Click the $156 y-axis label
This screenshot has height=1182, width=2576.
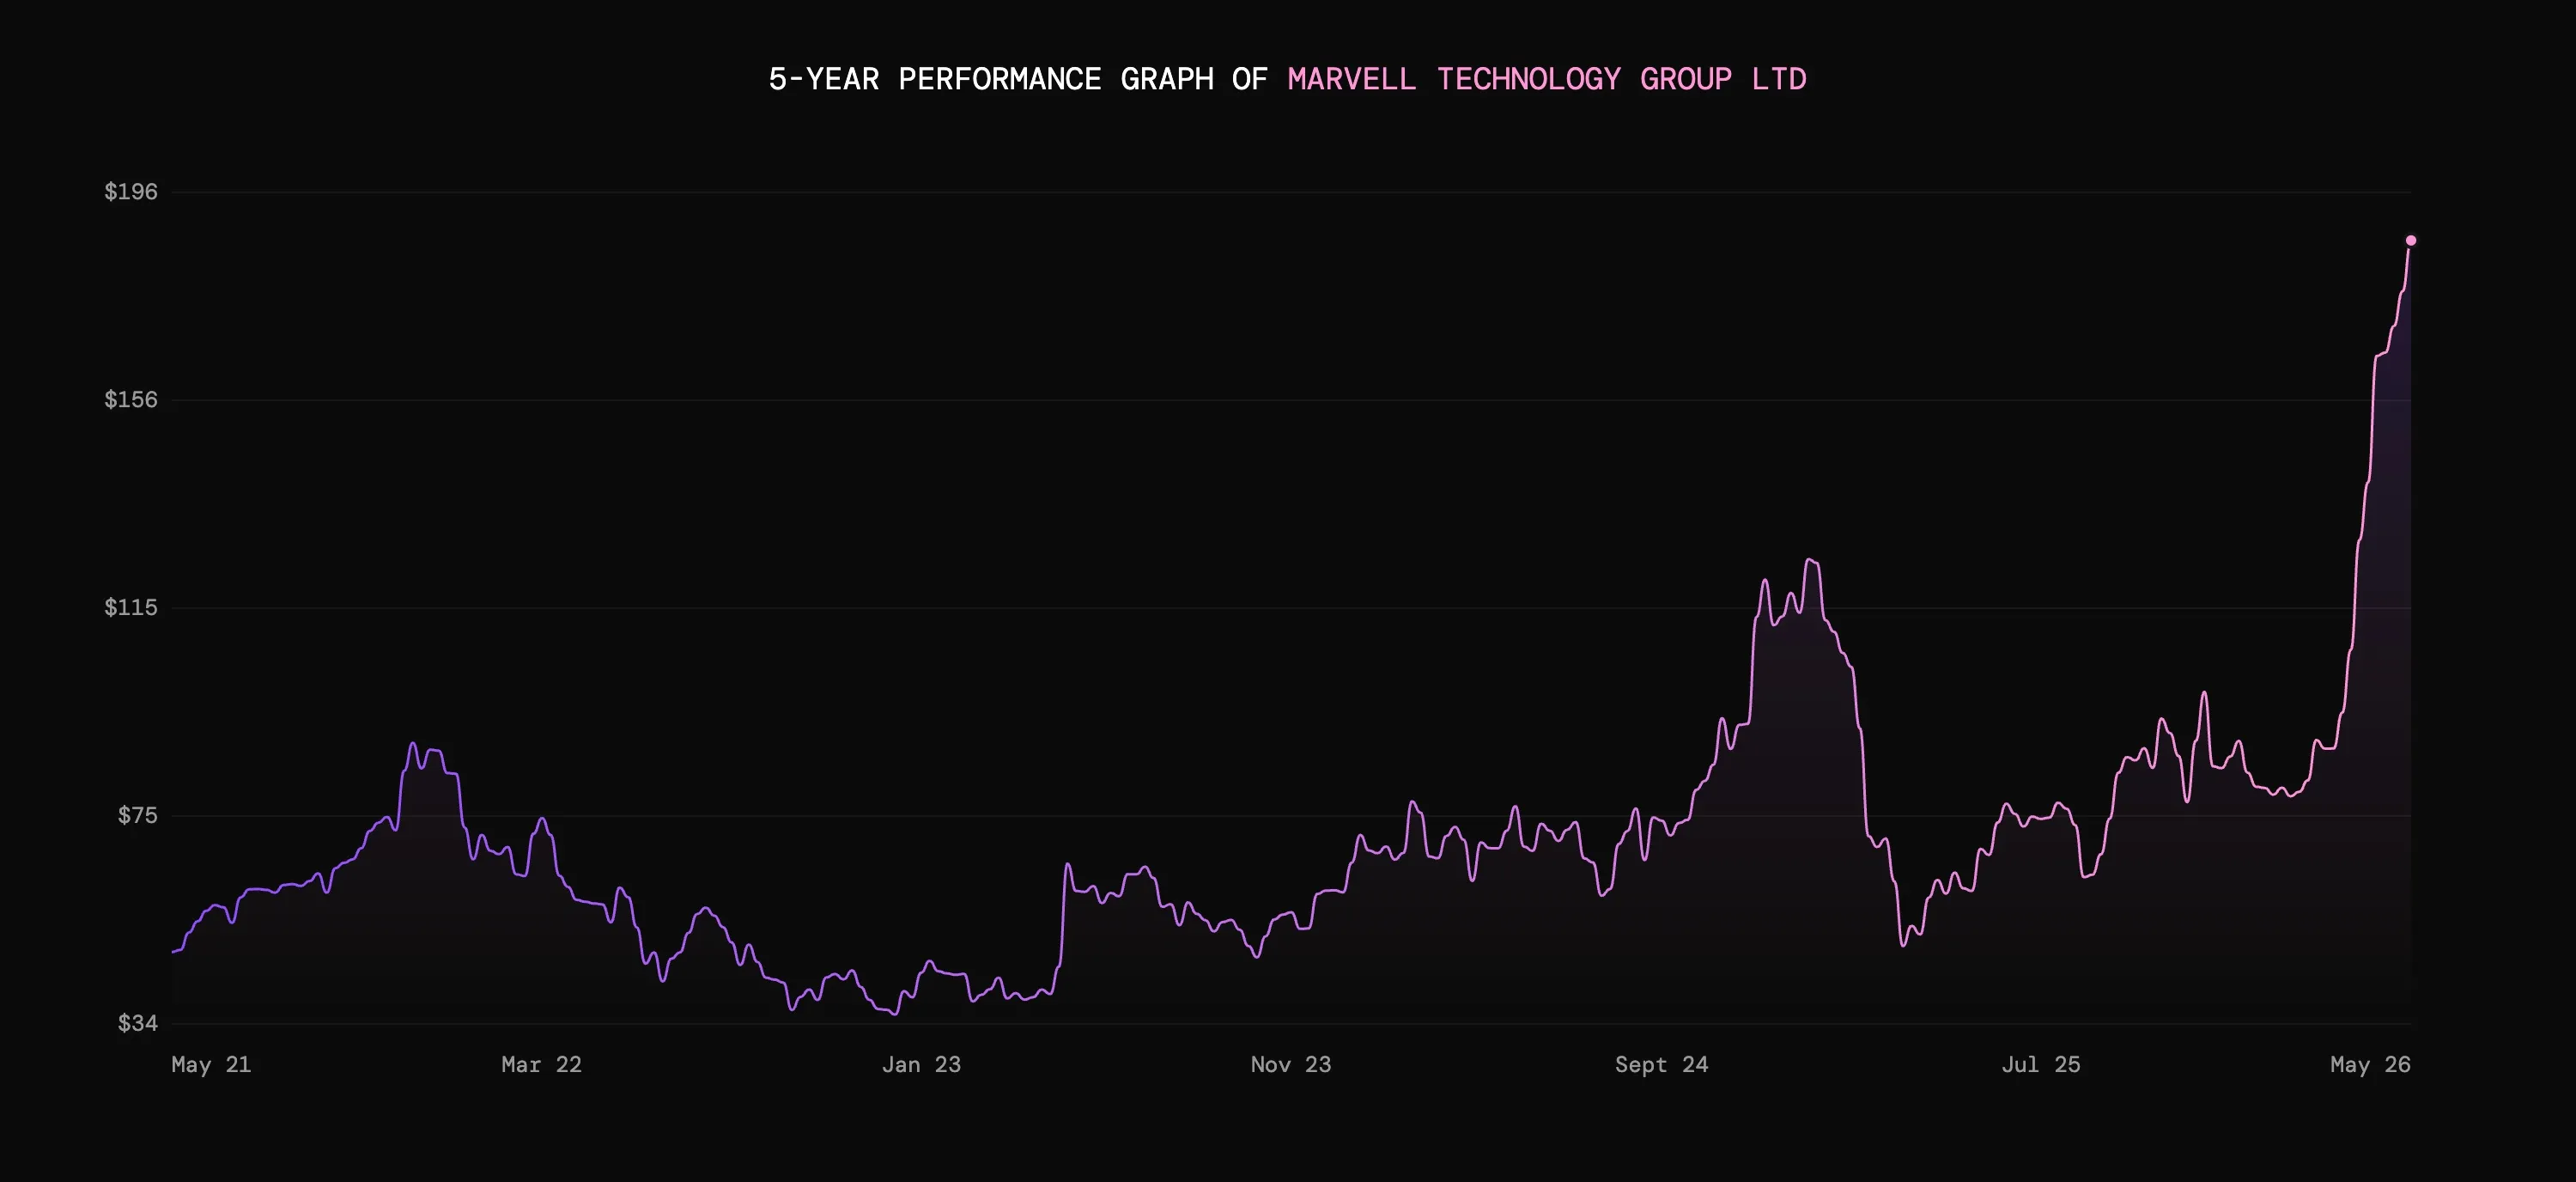pos(131,399)
